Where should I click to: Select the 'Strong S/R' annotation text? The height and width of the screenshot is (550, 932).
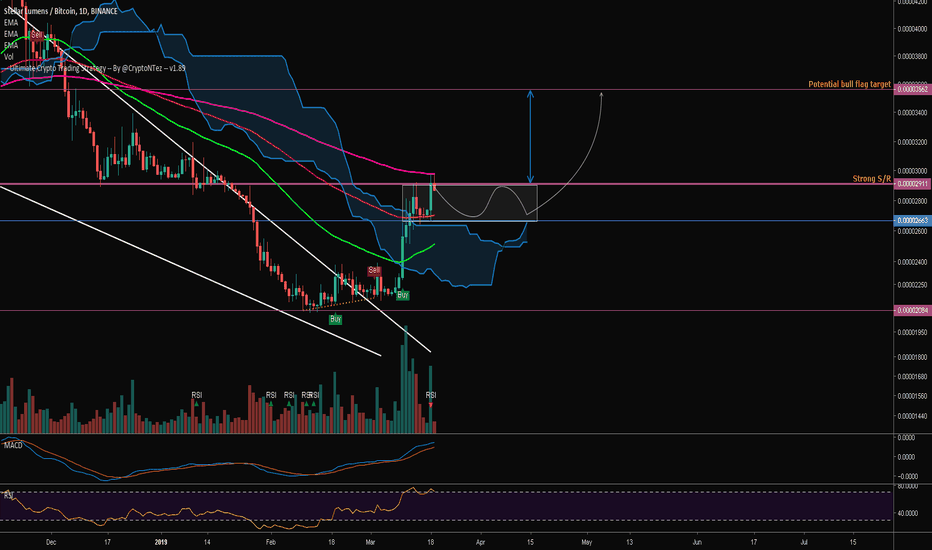pyautogui.click(x=871, y=178)
